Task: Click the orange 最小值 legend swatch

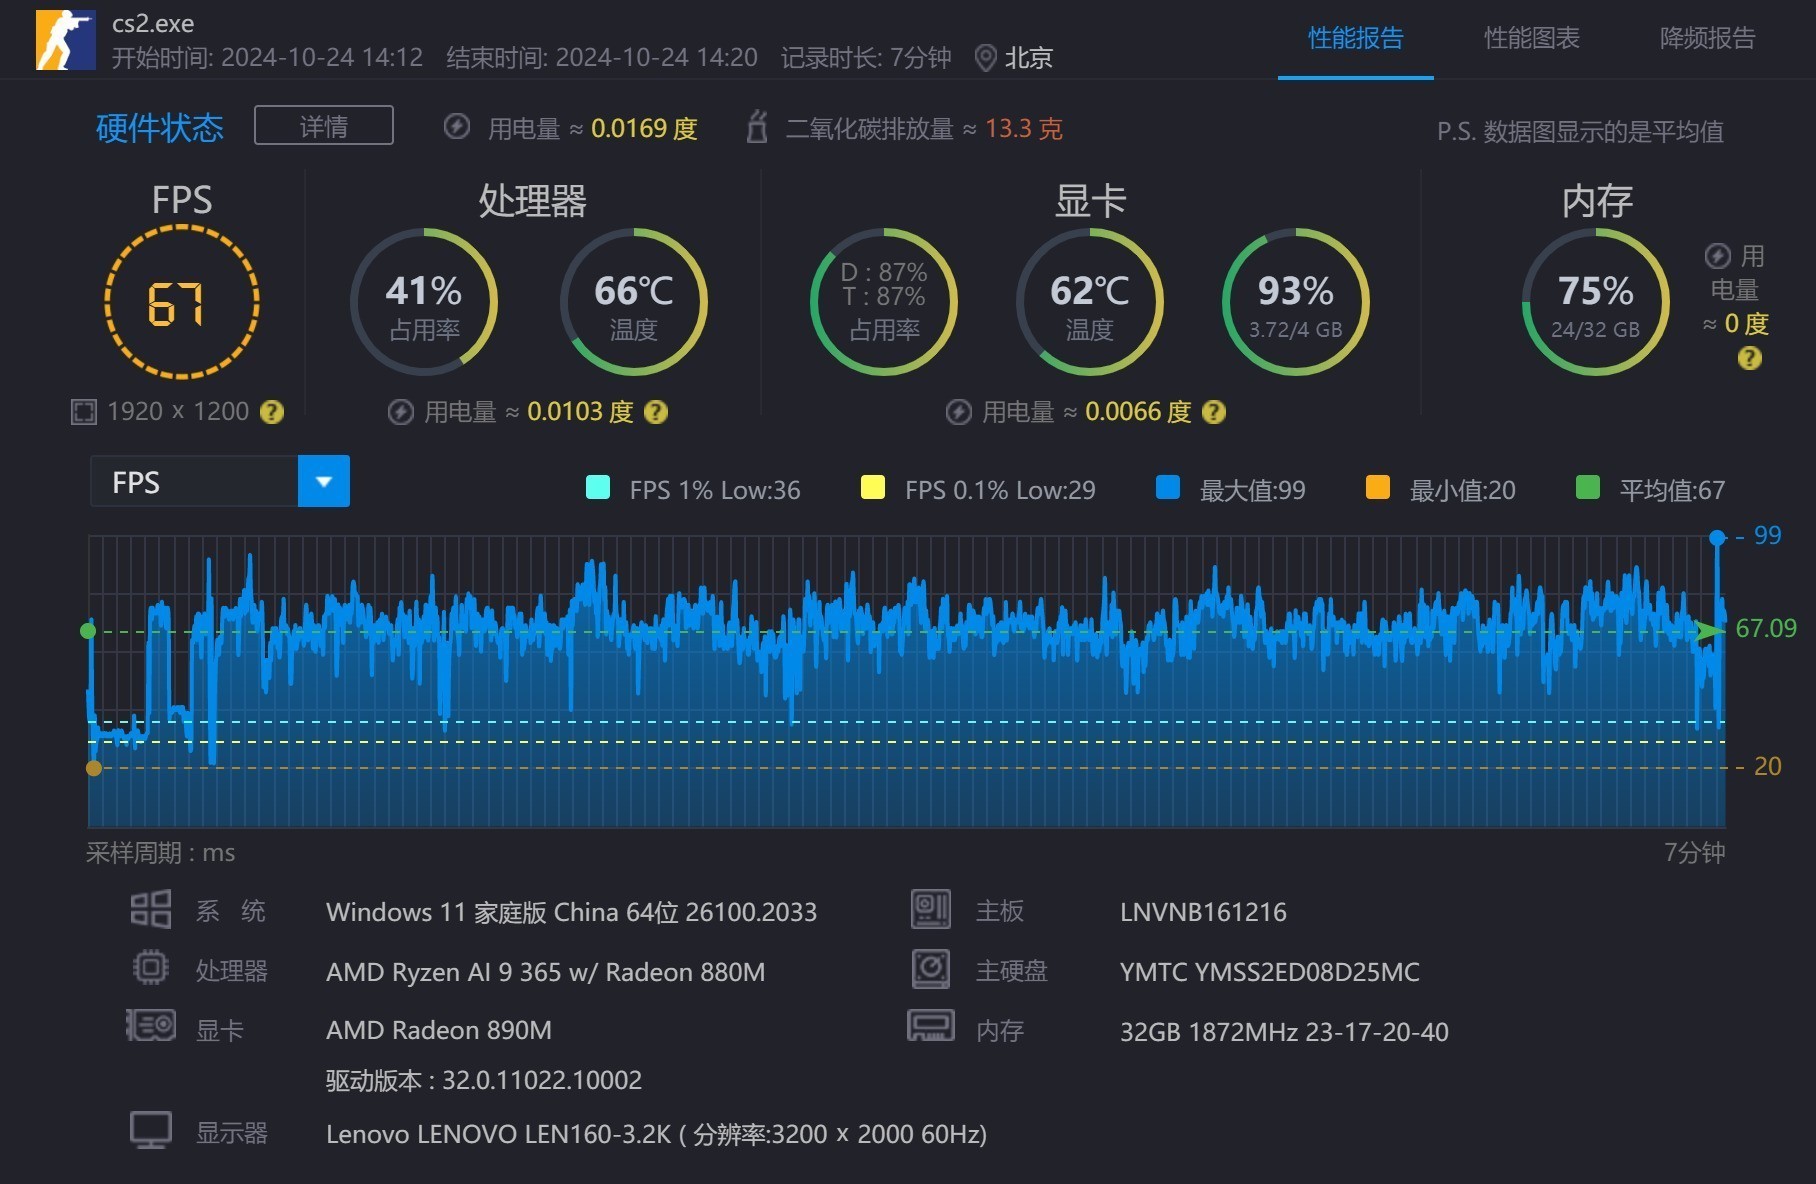Action: point(1378,487)
